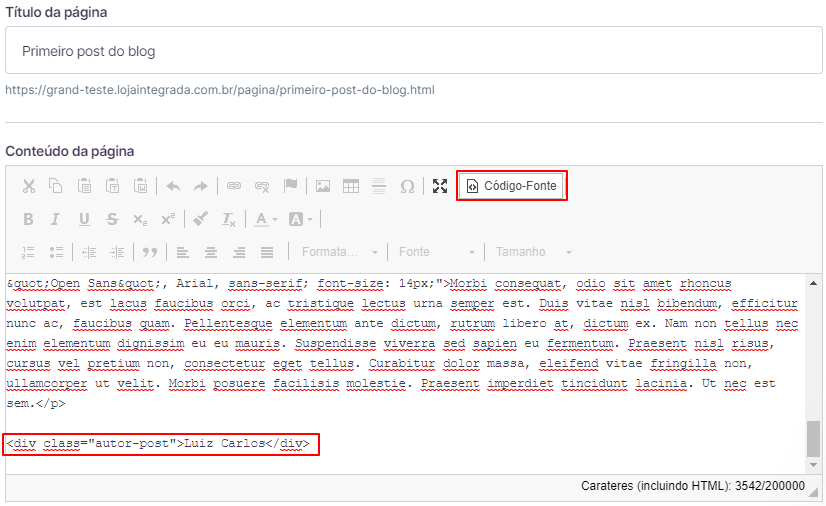Toggle underline formatting
This screenshot has width=826, height=506.
[84, 219]
